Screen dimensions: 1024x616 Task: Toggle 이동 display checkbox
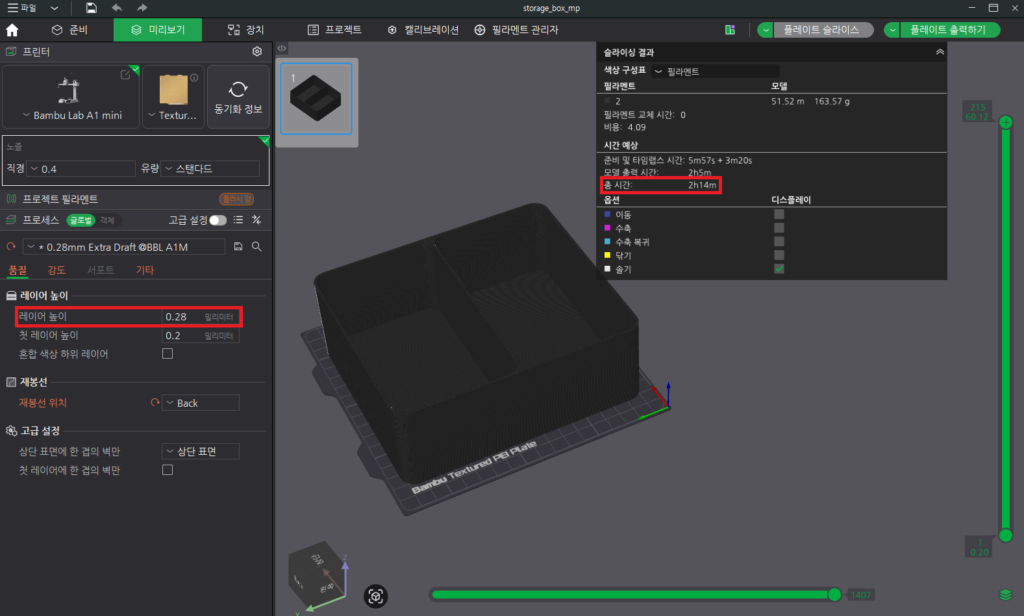(x=779, y=214)
